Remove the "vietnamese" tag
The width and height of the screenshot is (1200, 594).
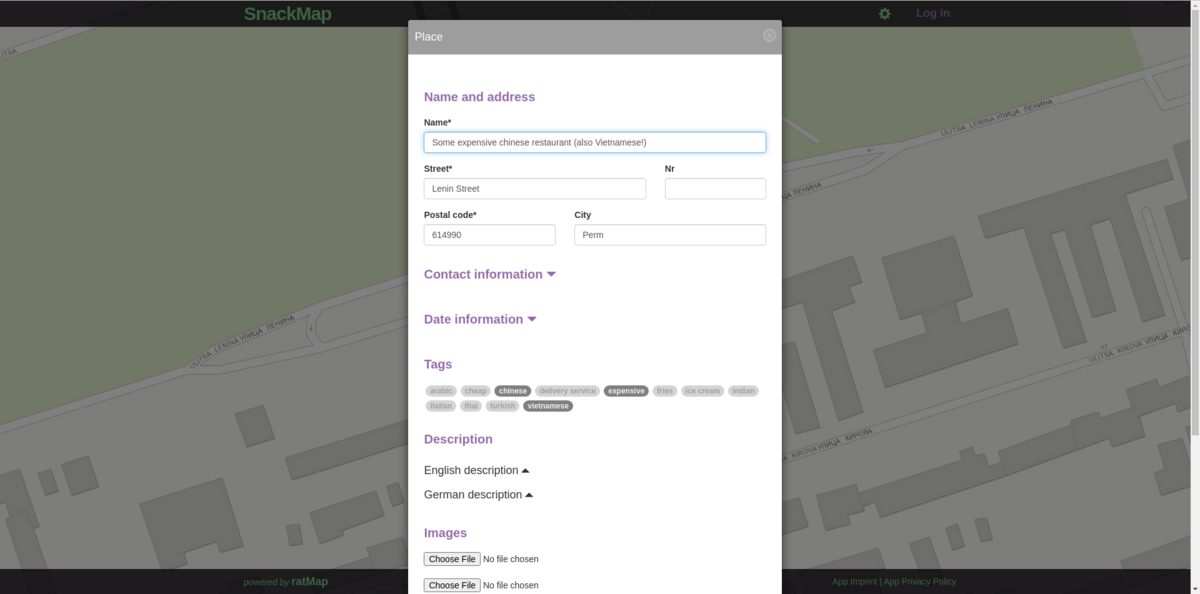coord(548,406)
